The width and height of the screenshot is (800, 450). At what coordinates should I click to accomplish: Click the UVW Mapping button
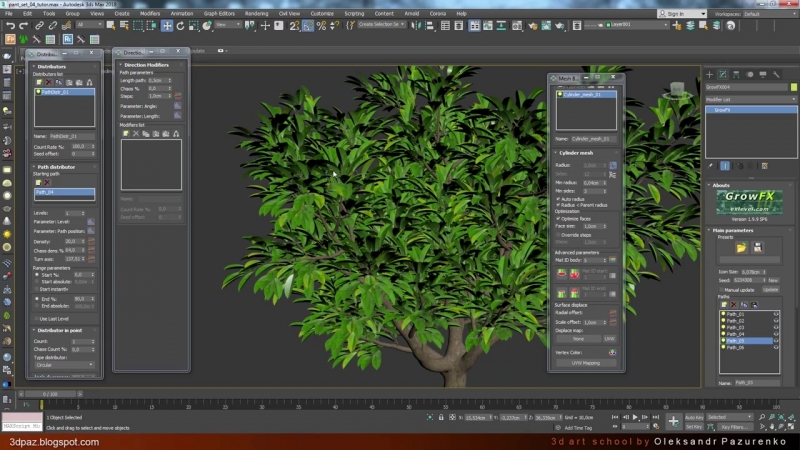pyautogui.click(x=586, y=363)
